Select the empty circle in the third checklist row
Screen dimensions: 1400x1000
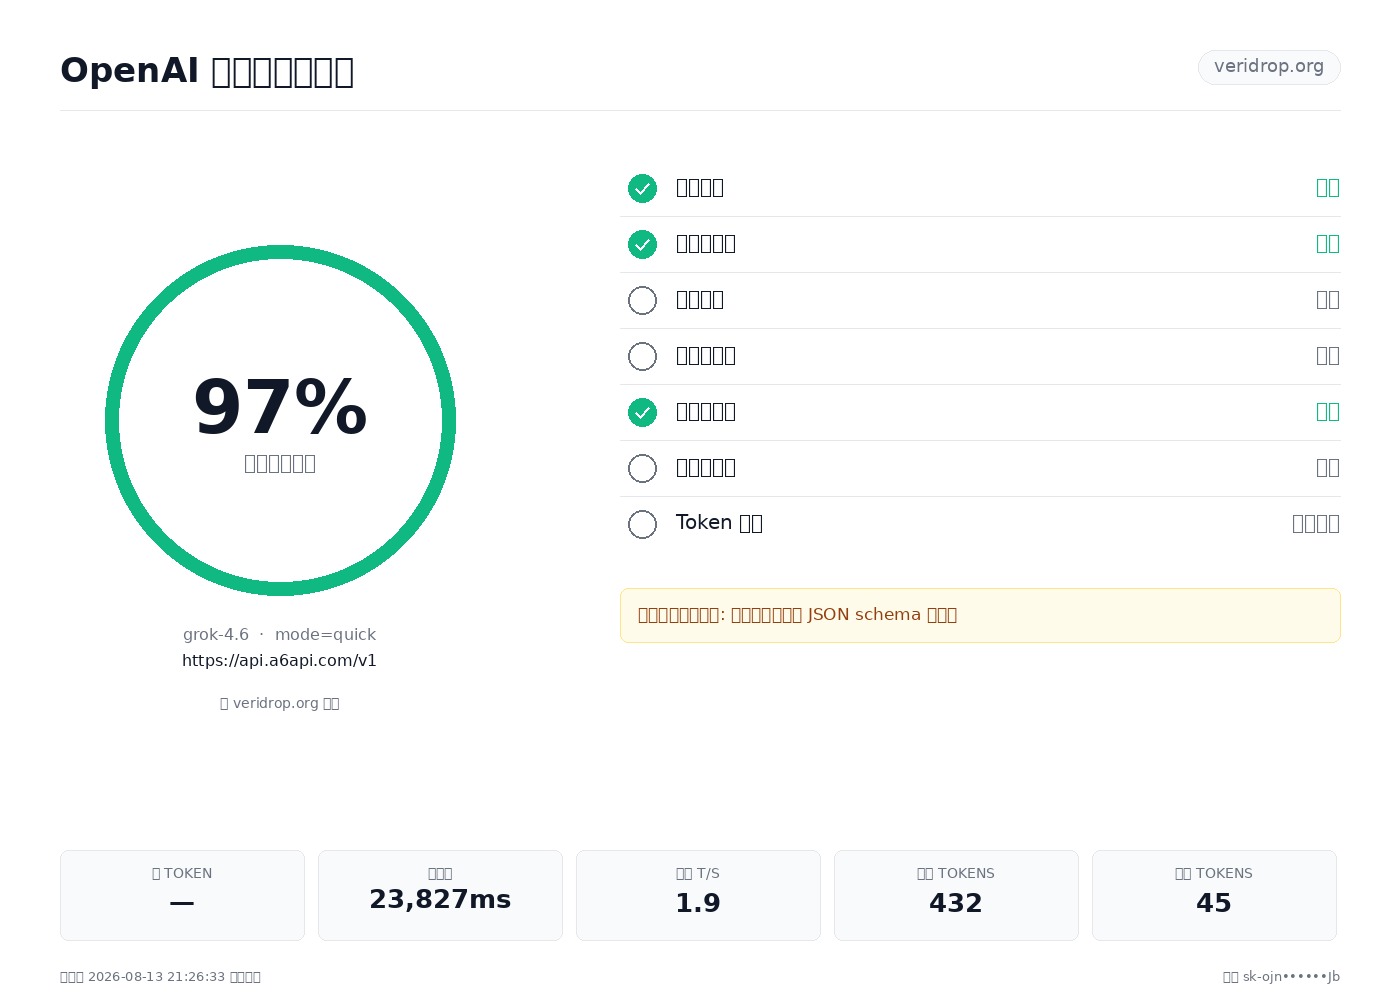tap(642, 300)
